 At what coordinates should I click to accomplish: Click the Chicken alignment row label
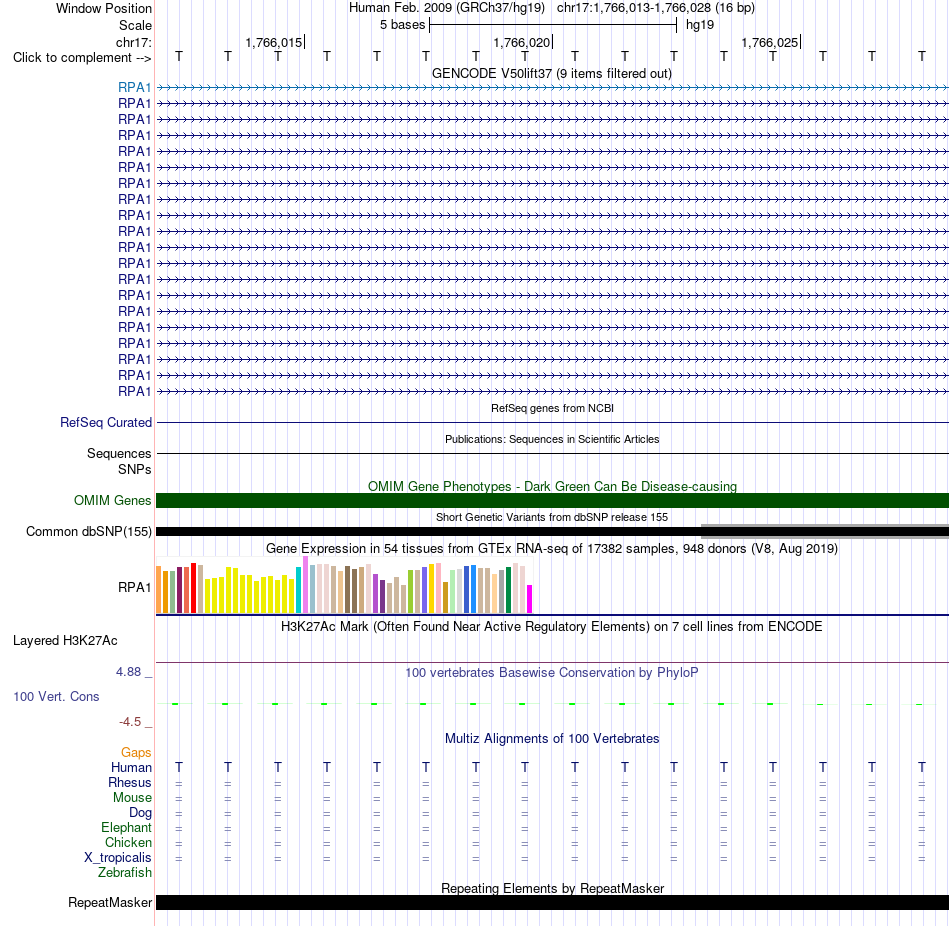128,842
